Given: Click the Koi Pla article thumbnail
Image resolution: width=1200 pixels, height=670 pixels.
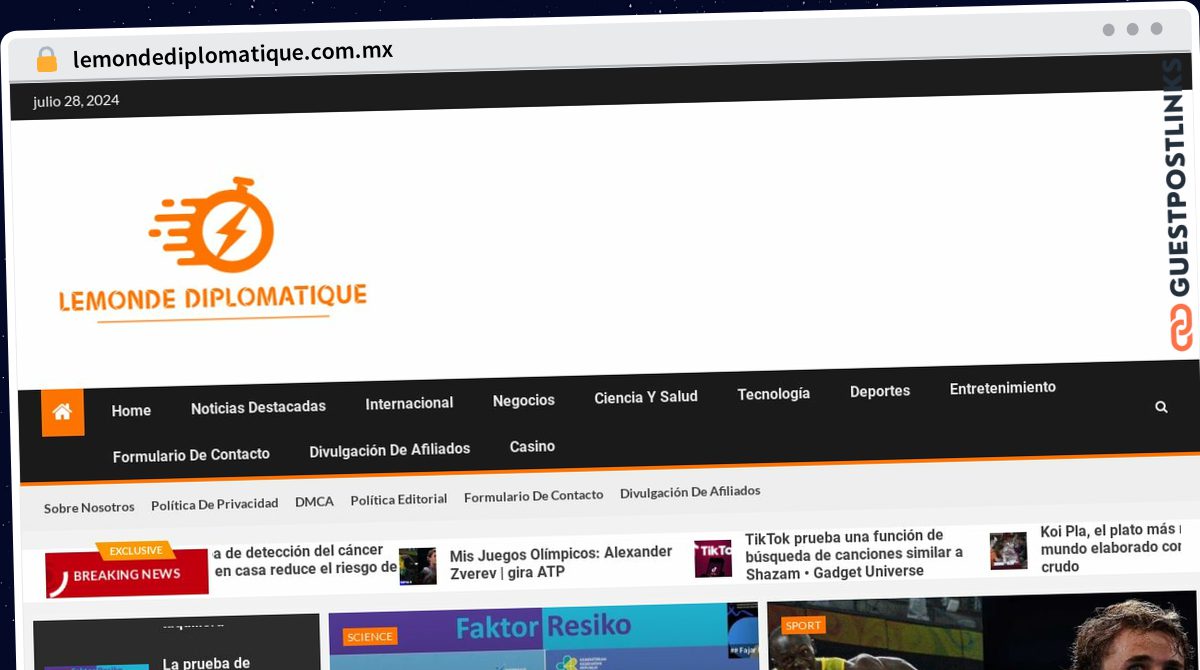Looking at the screenshot, I should pos(1009,551).
